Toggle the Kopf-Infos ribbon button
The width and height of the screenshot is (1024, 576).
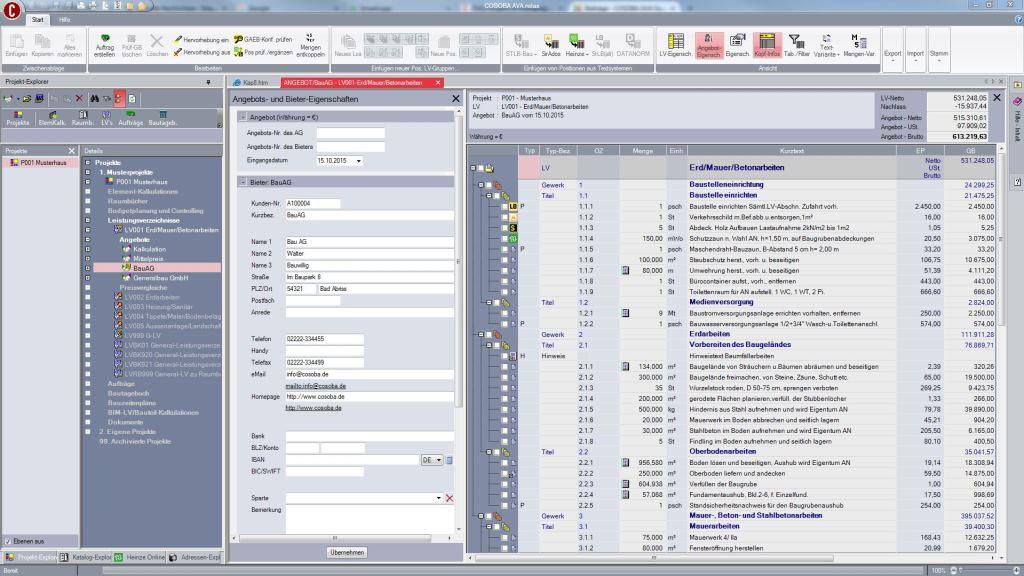click(x=767, y=45)
